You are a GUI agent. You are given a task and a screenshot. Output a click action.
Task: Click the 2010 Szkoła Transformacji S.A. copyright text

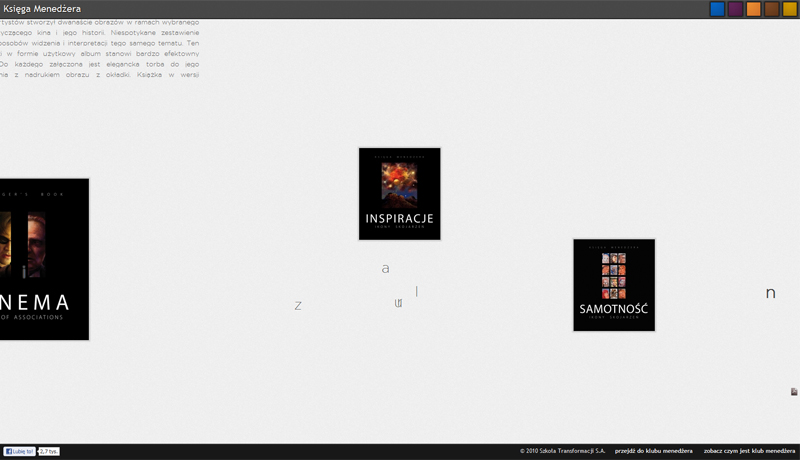pos(562,451)
